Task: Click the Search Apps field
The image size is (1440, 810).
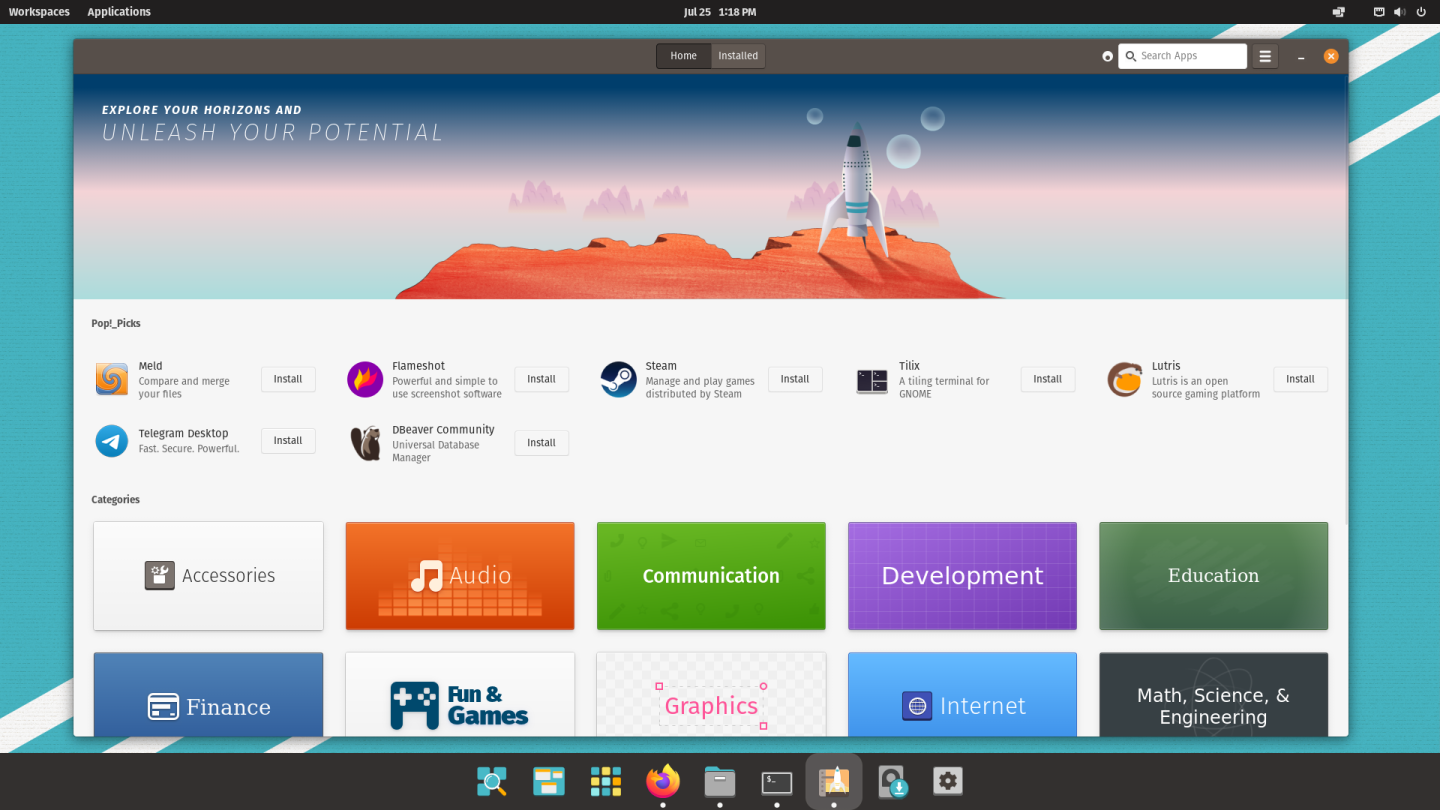Action: 1182,56
